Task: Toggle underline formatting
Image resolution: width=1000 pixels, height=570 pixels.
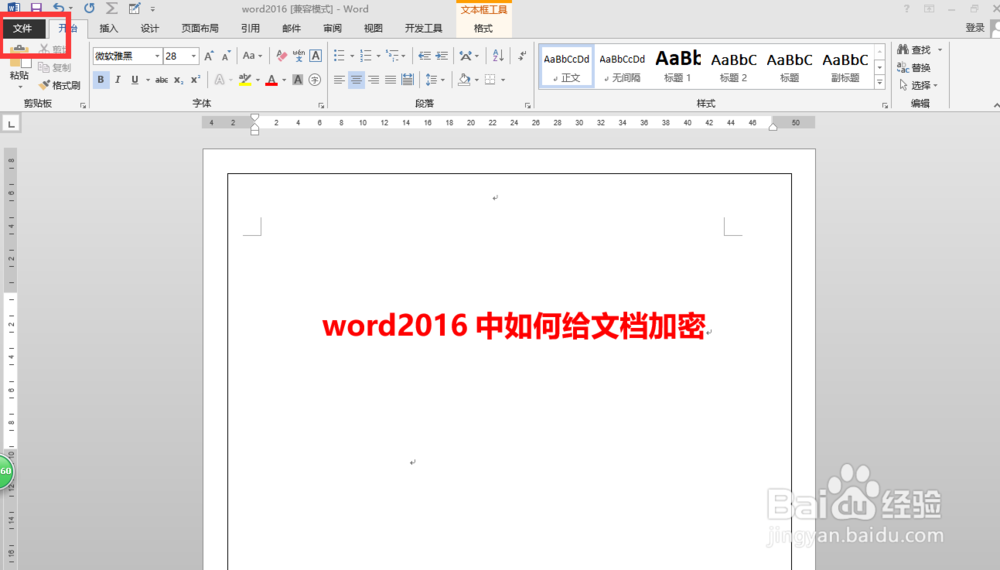Action: point(135,80)
